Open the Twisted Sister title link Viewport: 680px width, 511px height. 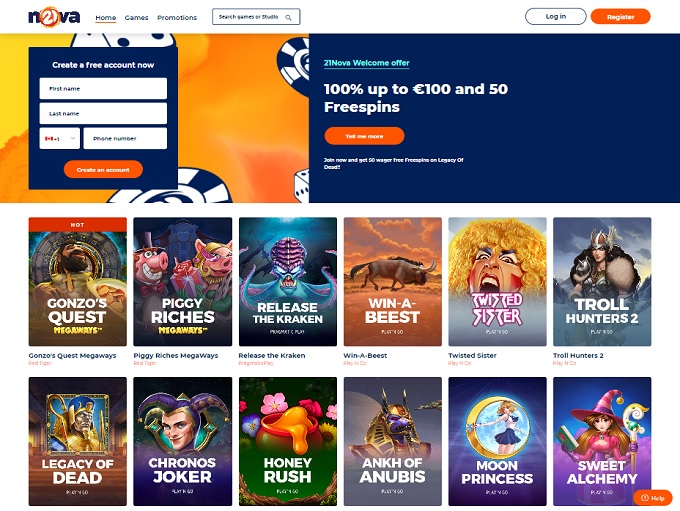(x=472, y=355)
